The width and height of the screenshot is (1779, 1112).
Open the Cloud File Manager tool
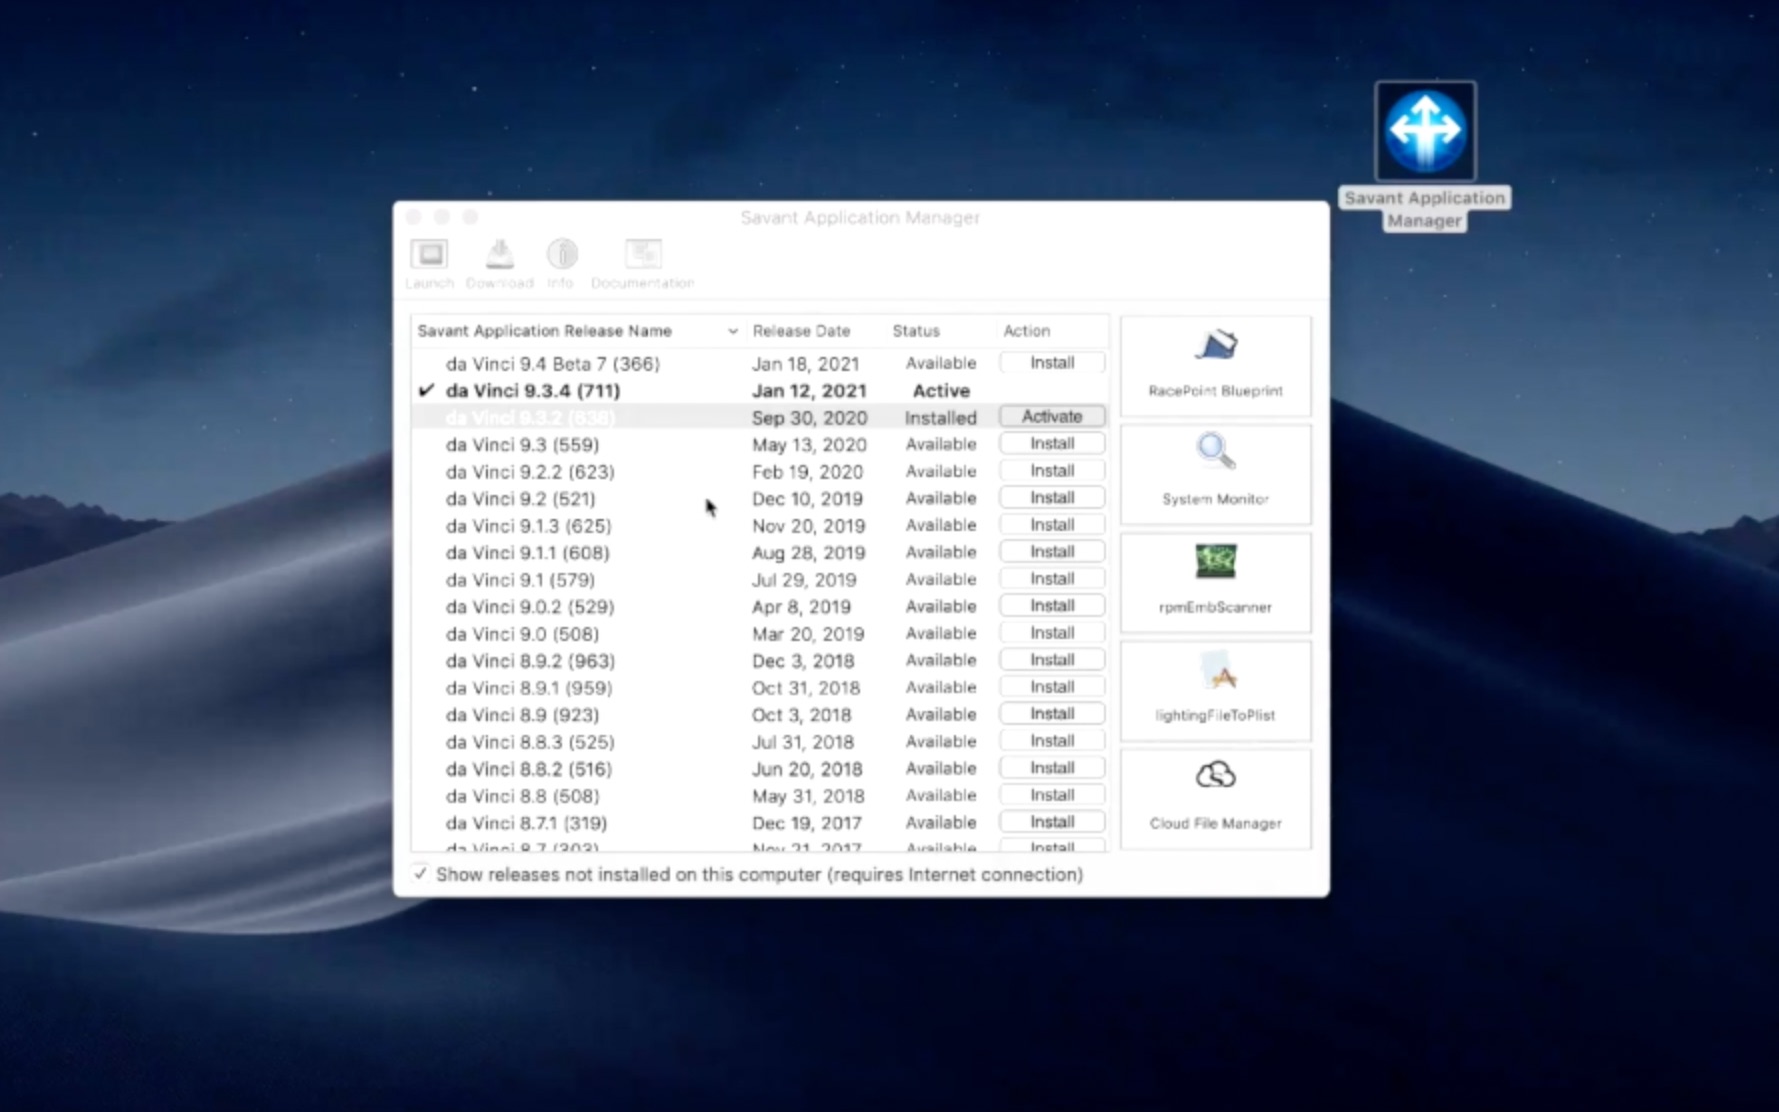pos(1215,798)
